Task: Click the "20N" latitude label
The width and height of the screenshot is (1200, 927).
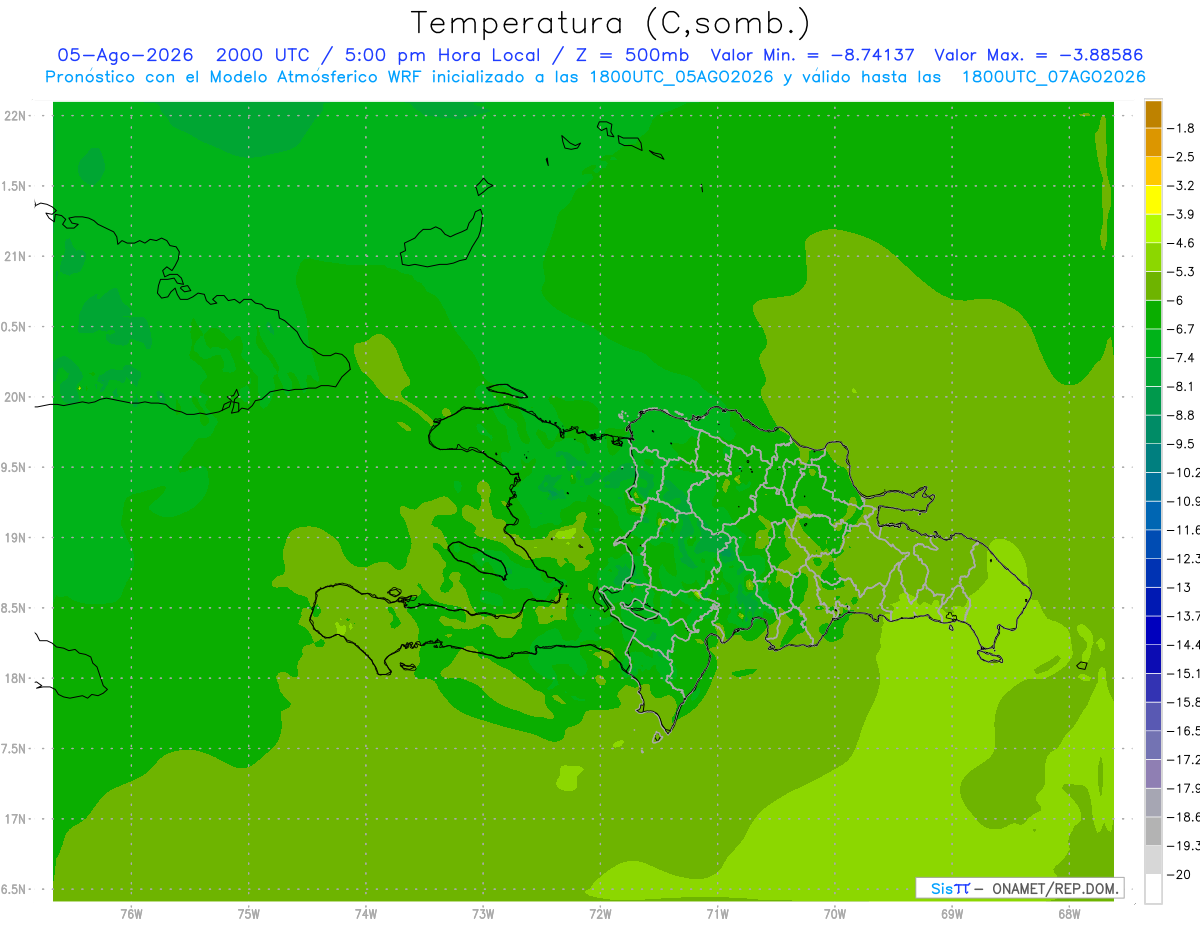Action: [14, 397]
